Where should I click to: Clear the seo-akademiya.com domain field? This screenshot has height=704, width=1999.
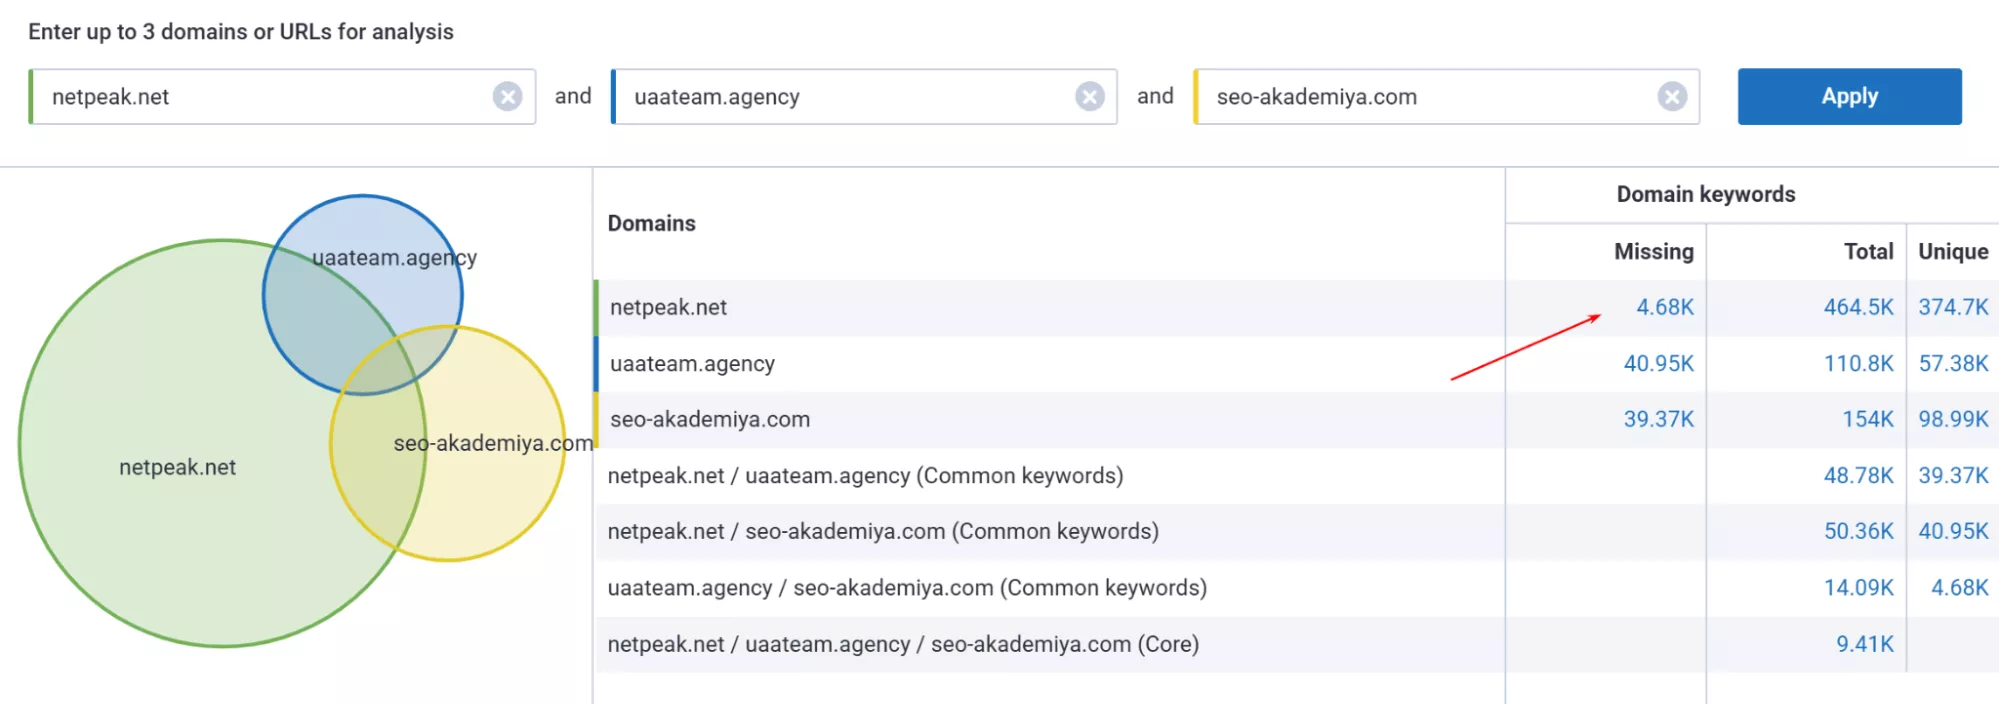tap(1671, 97)
